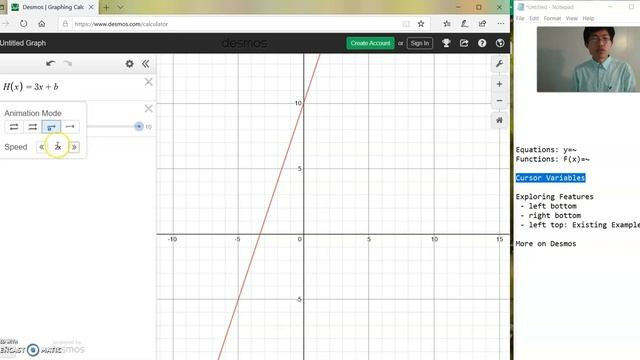Image resolution: width=640 pixels, height=360 pixels.
Task: Reset graph to default viewport with home icon
Action: click(499, 120)
